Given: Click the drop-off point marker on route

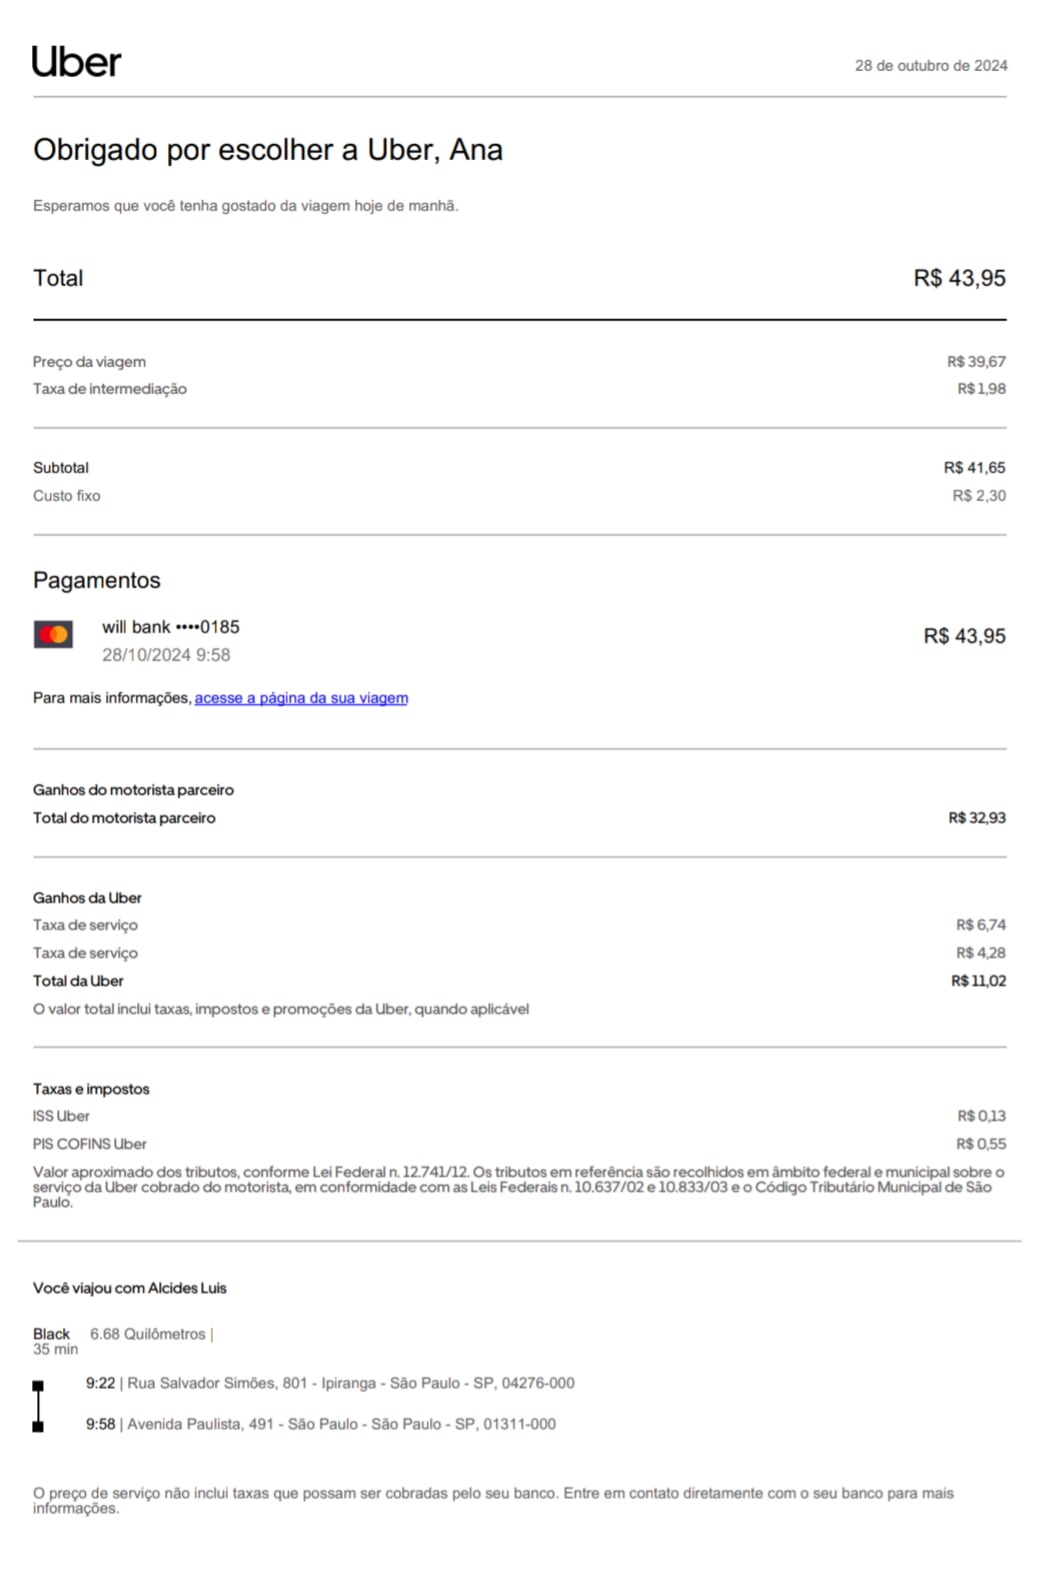Looking at the screenshot, I should [x=38, y=1426].
